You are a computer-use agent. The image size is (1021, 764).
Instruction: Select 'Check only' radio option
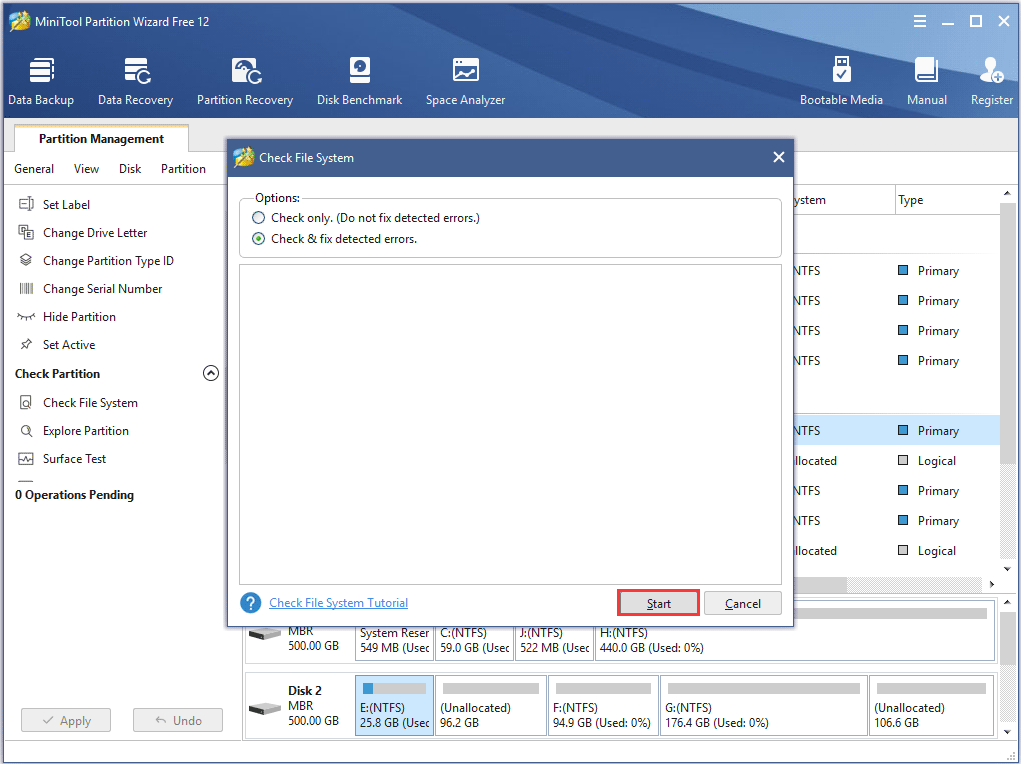259,218
